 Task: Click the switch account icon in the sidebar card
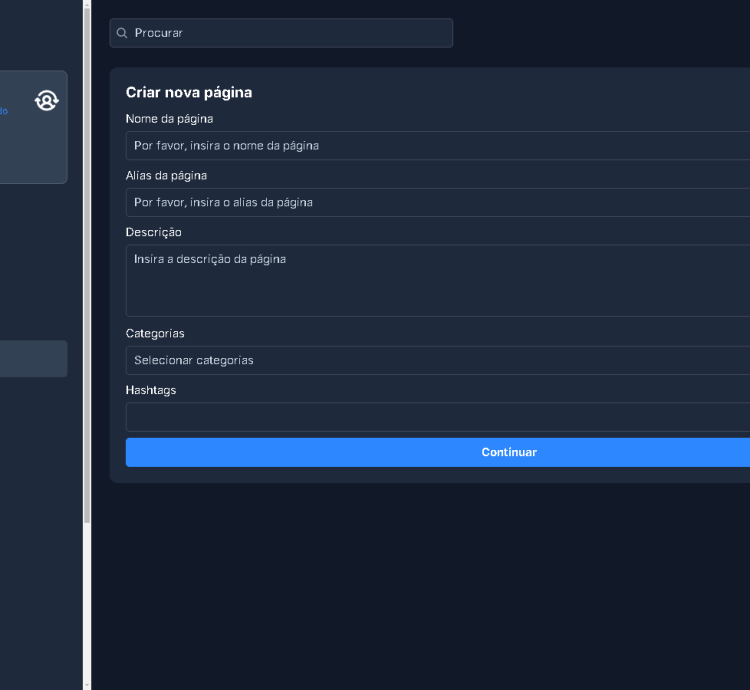[x=47, y=100]
